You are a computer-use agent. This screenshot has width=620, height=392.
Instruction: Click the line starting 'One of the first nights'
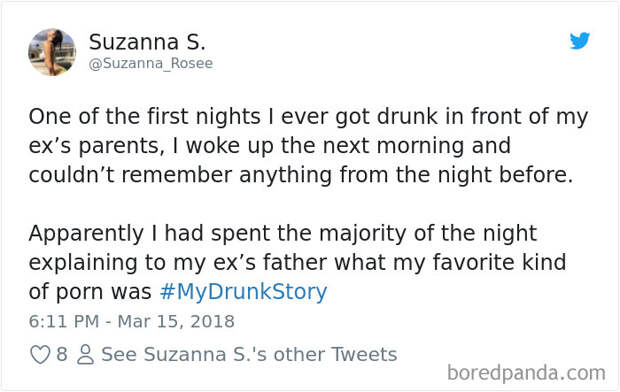tap(308, 117)
